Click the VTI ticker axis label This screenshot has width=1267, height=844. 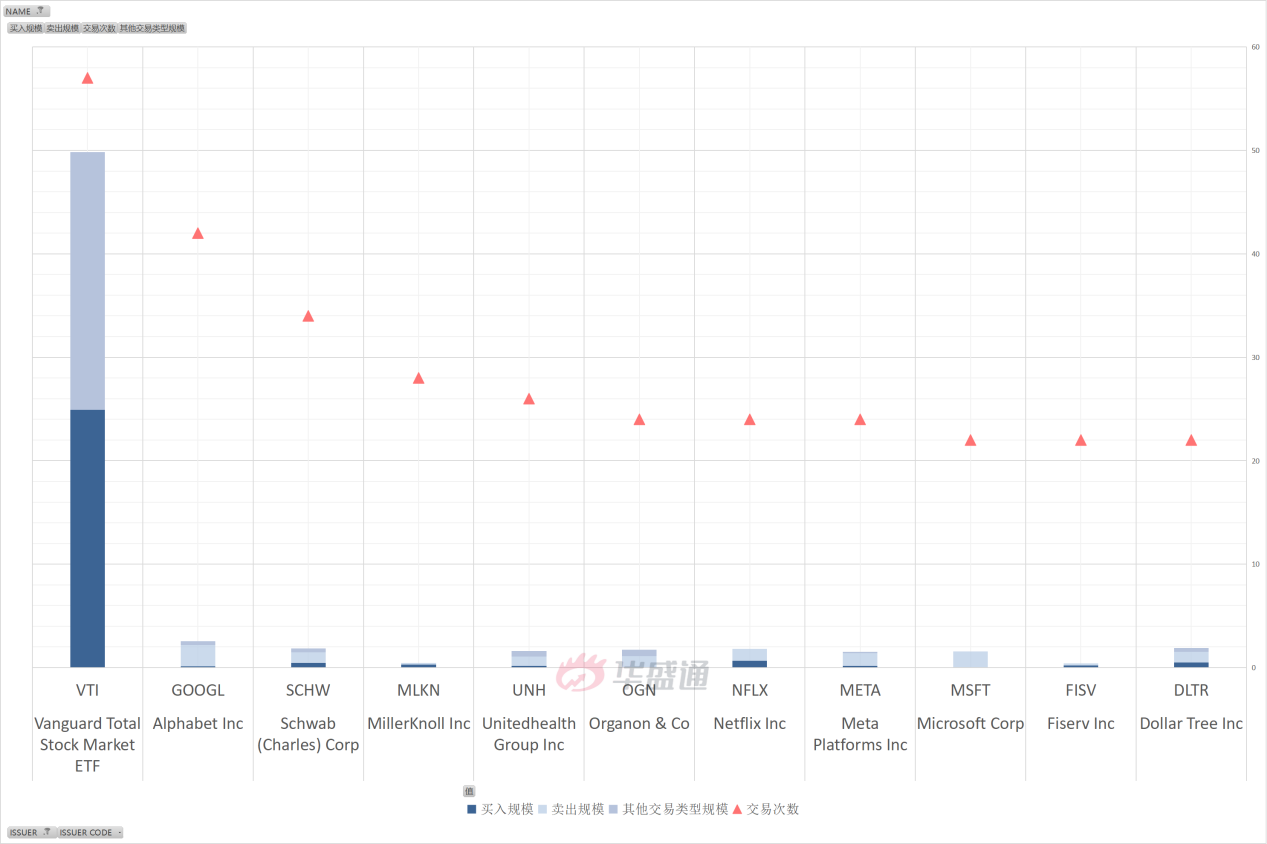87,690
